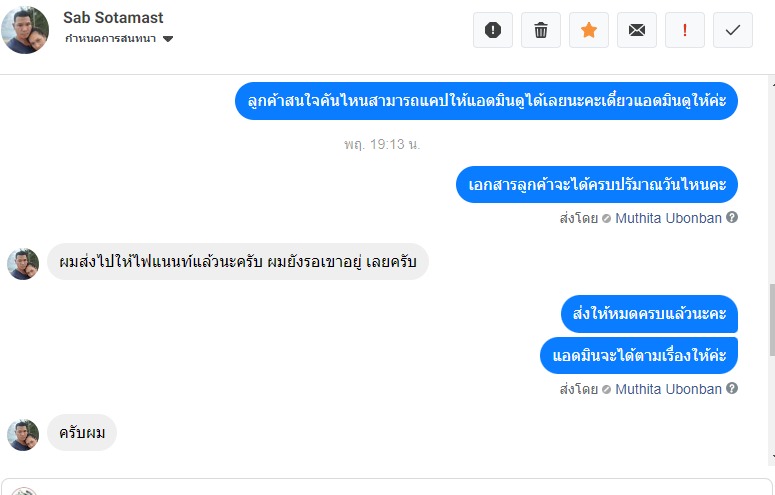
Task: Click sent-status check icon beside upper sender name
Action: [606, 218]
